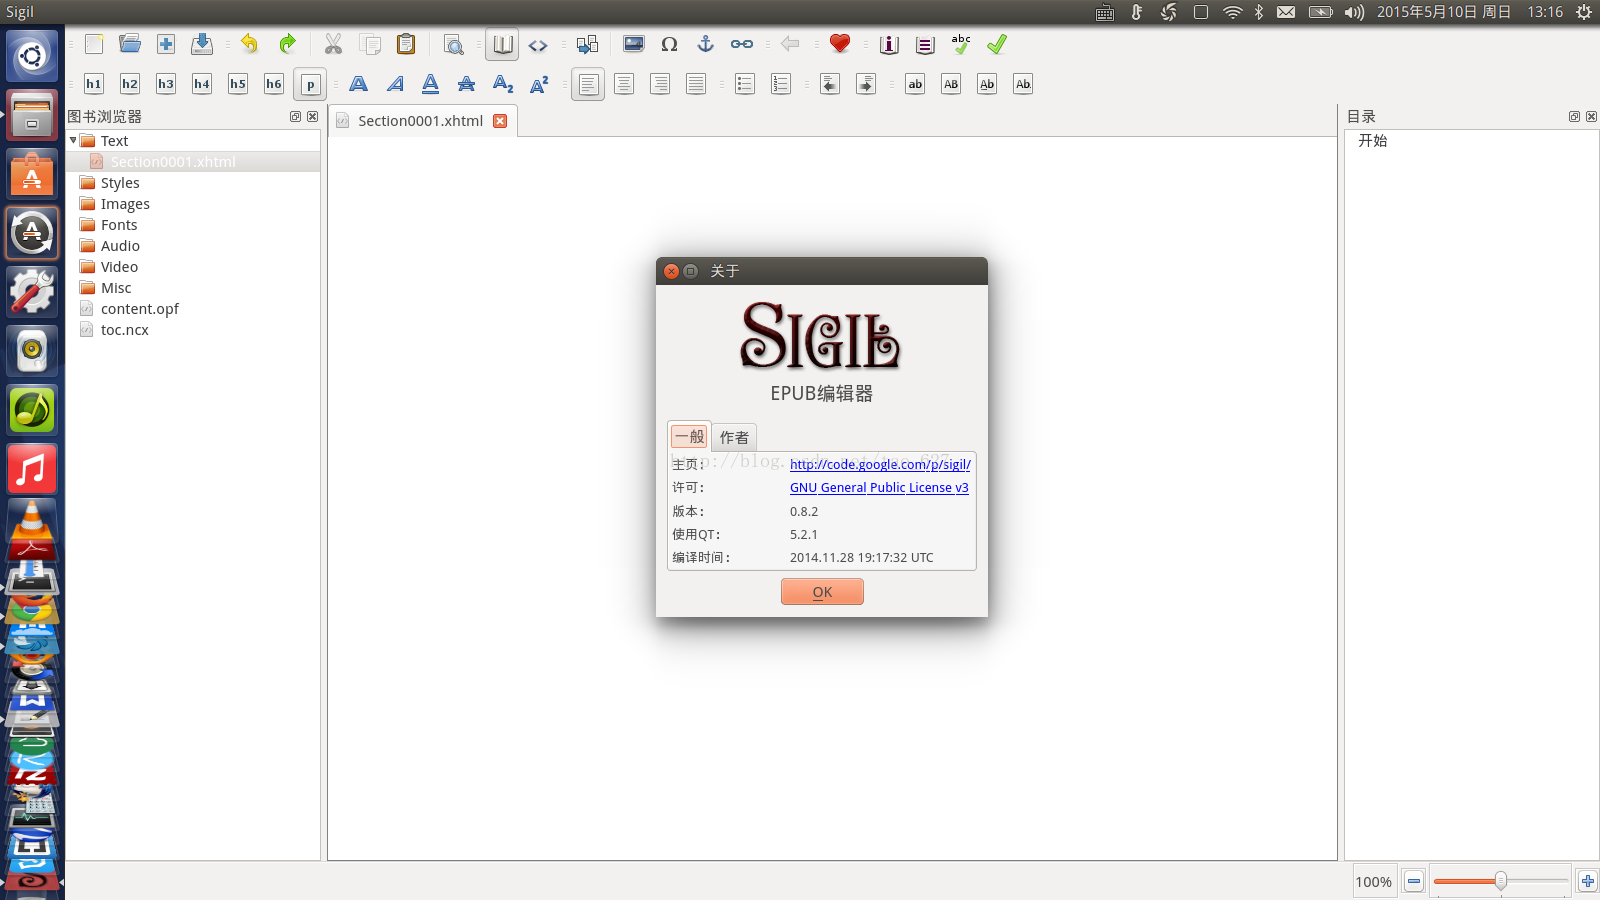Redo the last action

287,44
